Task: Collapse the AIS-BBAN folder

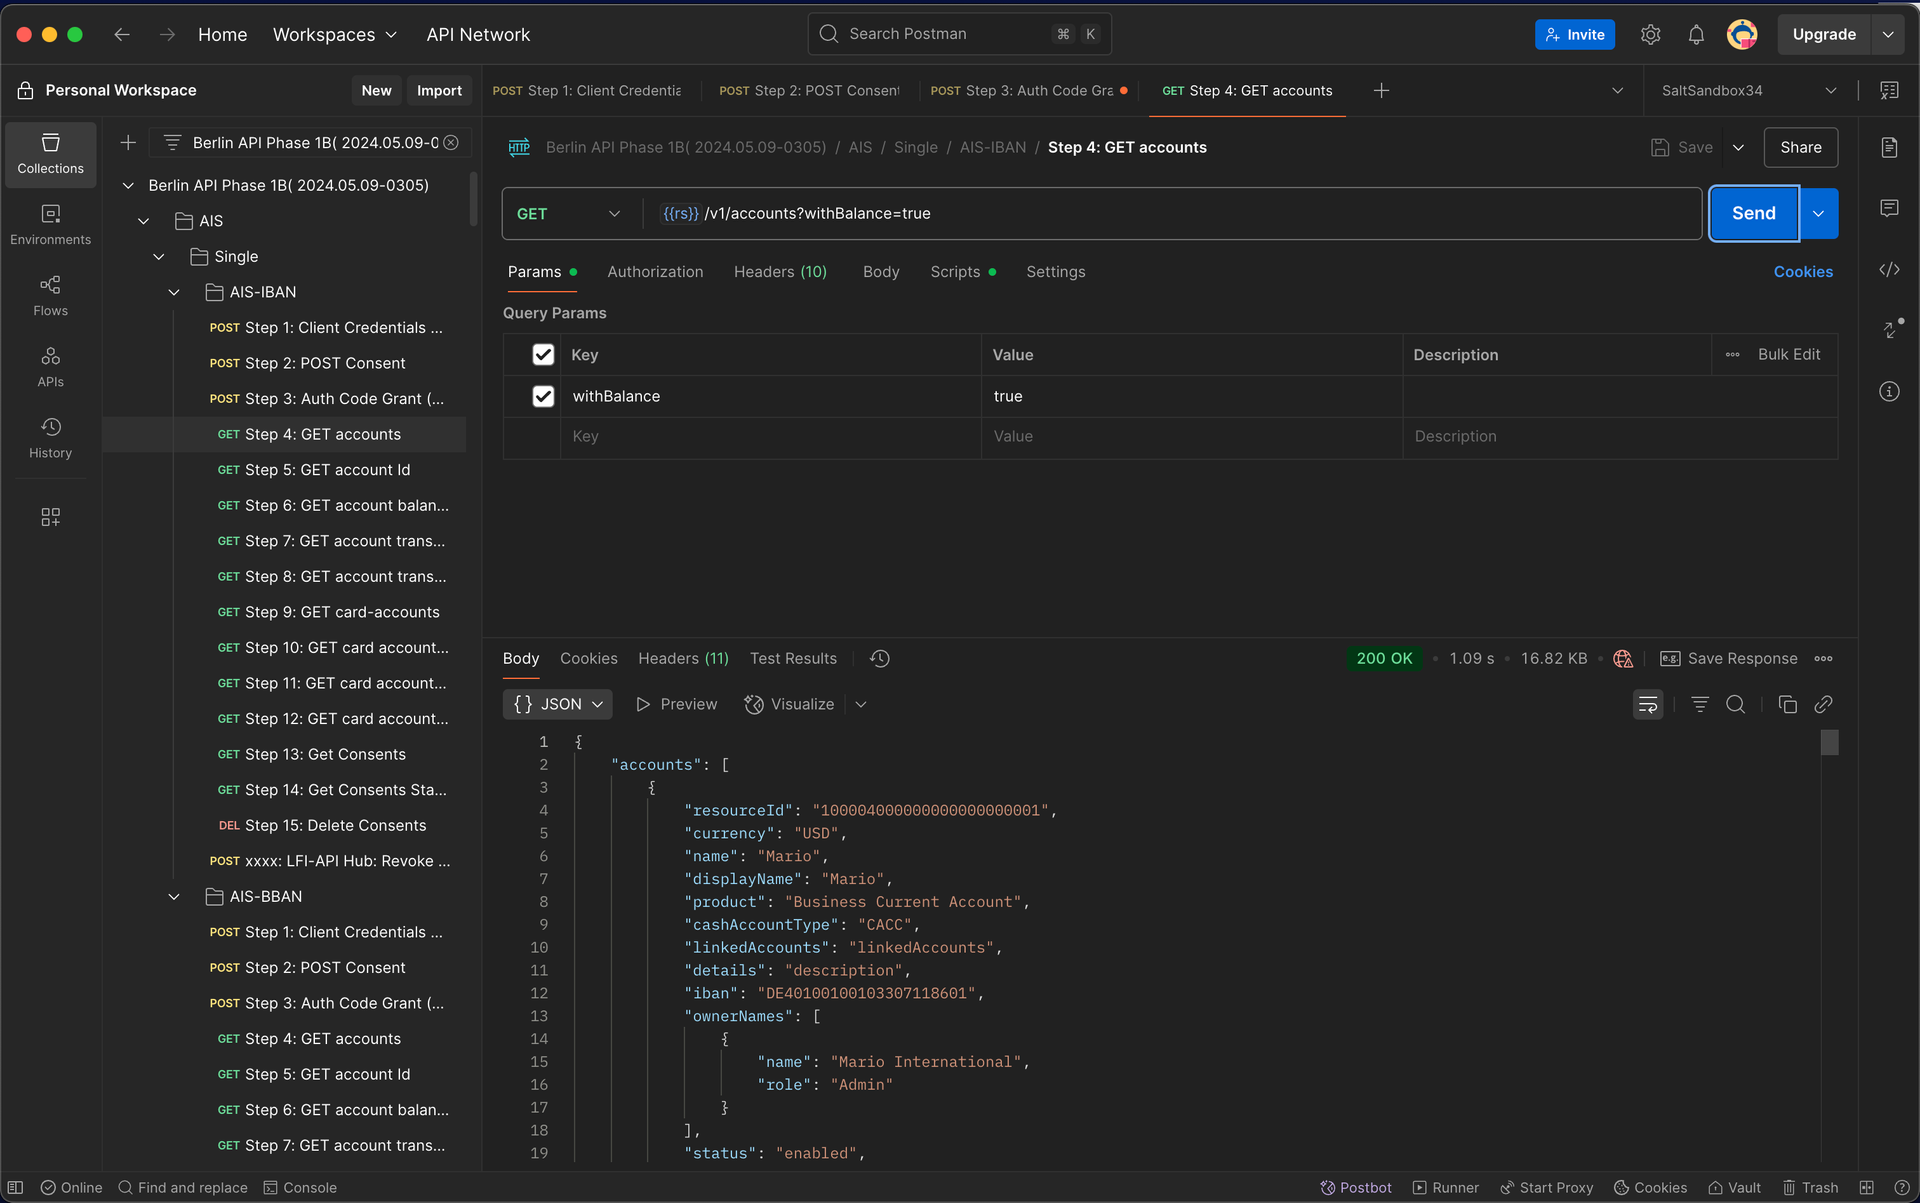Action: coord(174,897)
